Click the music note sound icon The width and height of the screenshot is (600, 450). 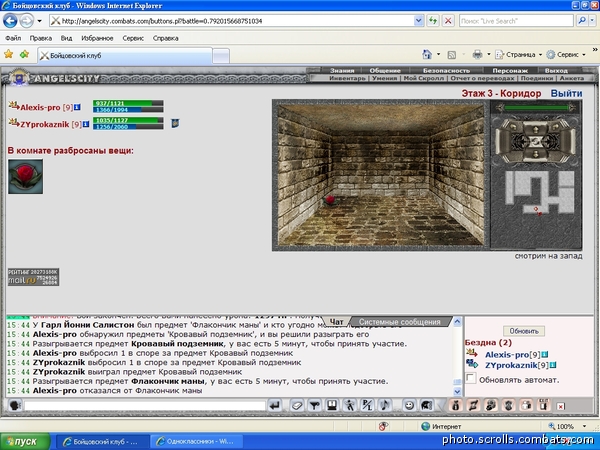[385, 405]
